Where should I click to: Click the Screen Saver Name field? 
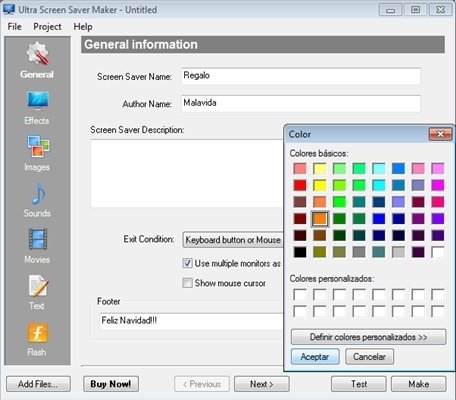[301, 76]
